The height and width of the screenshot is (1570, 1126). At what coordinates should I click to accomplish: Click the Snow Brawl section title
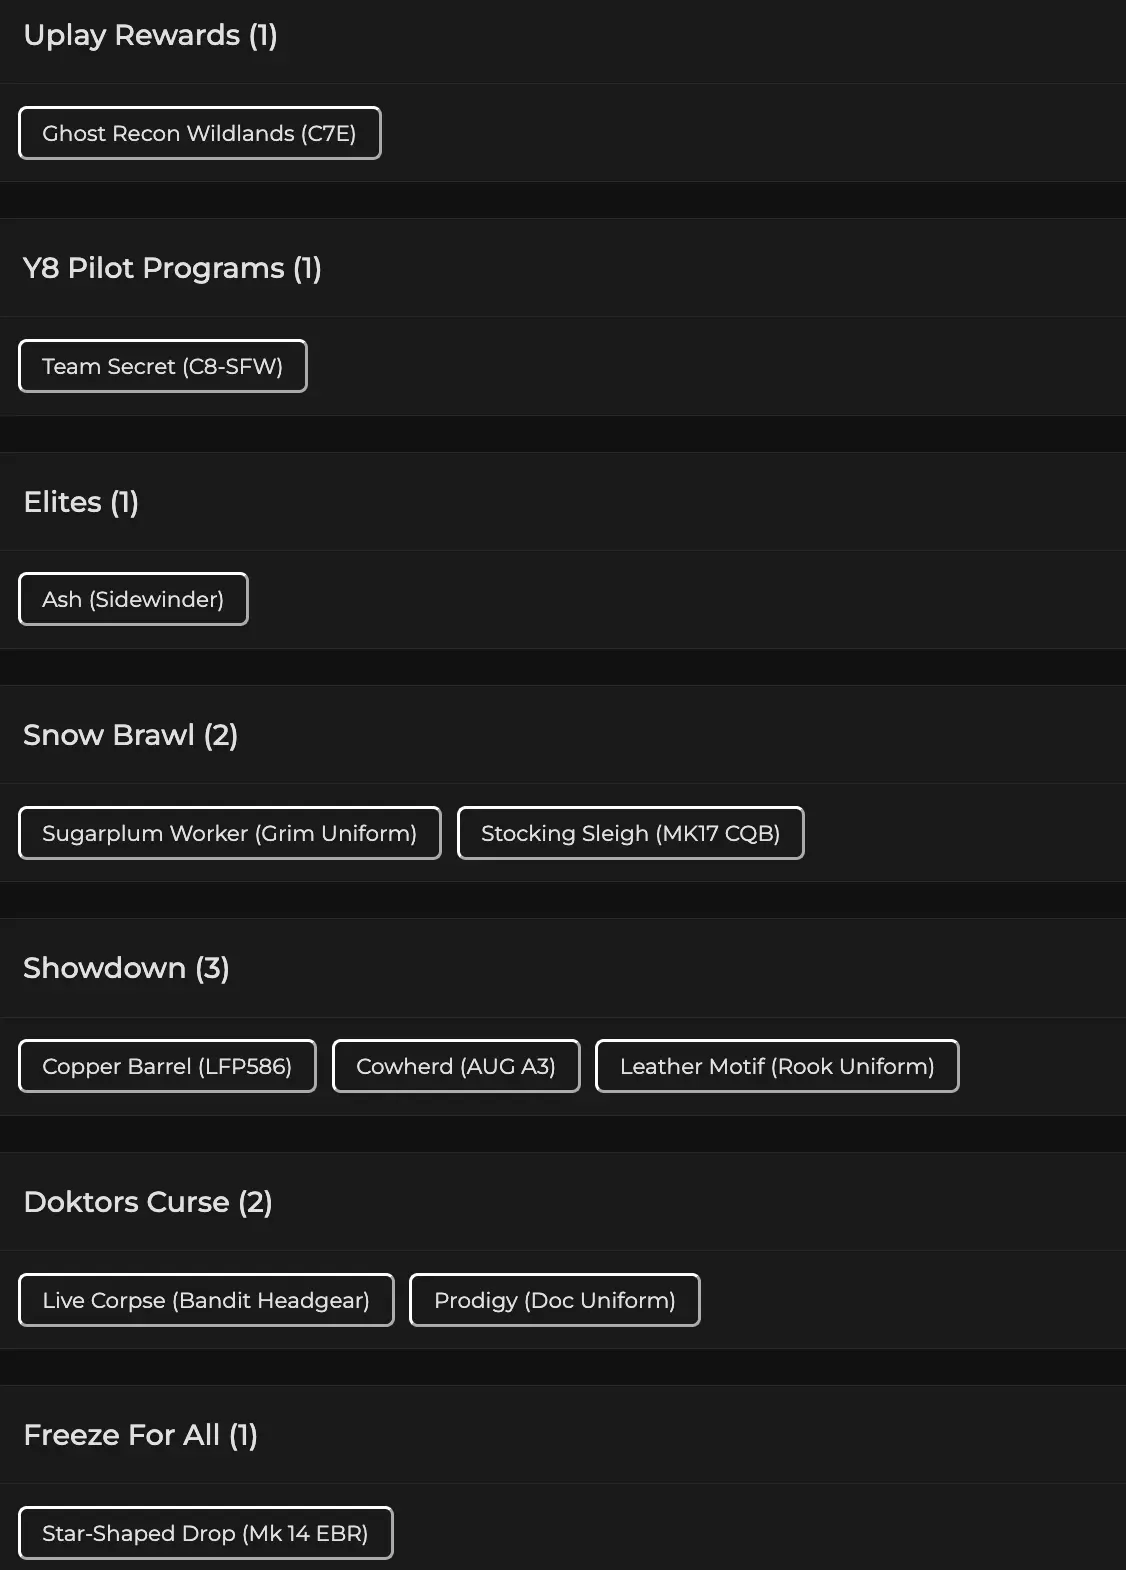[130, 735]
